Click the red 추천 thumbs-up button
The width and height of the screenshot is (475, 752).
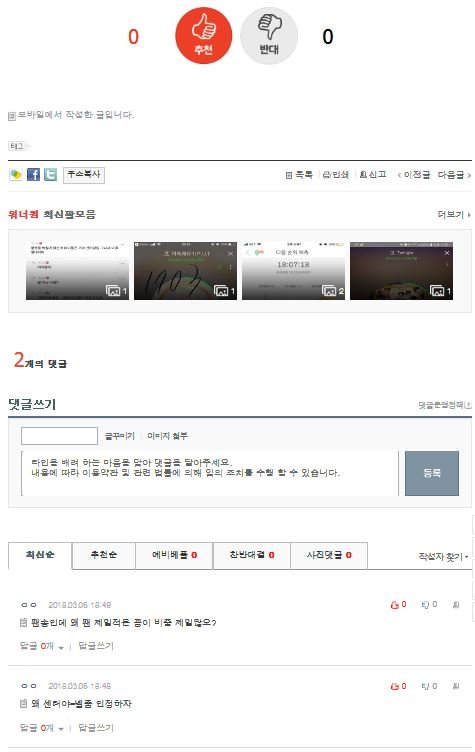[203, 35]
